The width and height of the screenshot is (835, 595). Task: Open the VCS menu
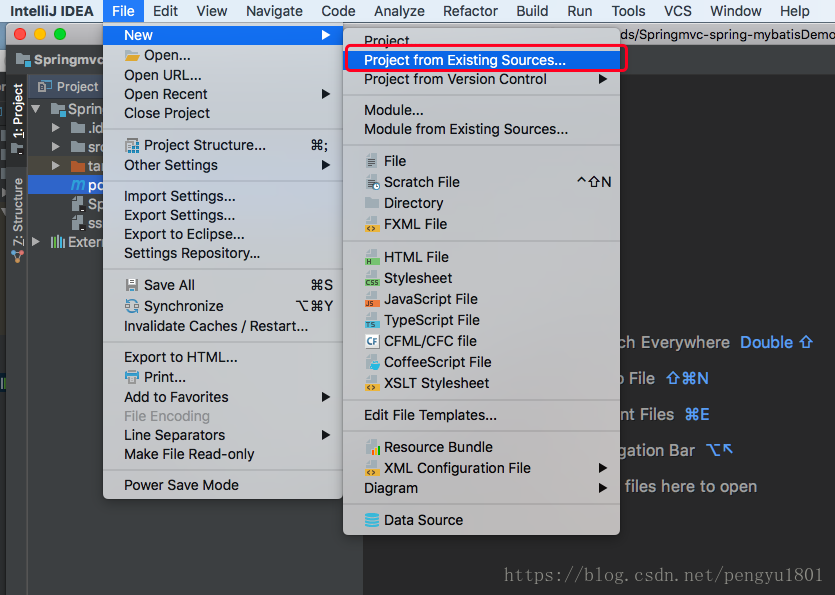pyautogui.click(x=678, y=11)
